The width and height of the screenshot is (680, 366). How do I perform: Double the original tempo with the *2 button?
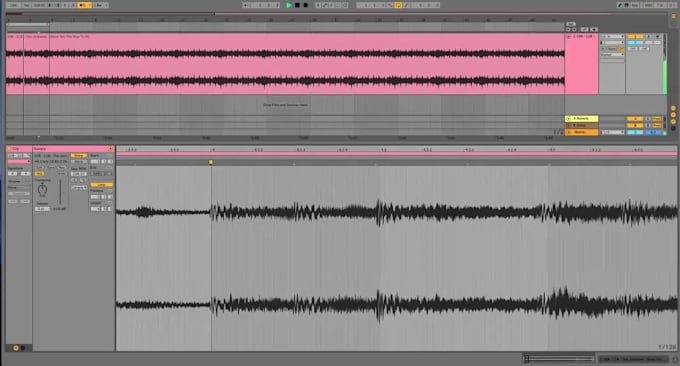coord(82,180)
